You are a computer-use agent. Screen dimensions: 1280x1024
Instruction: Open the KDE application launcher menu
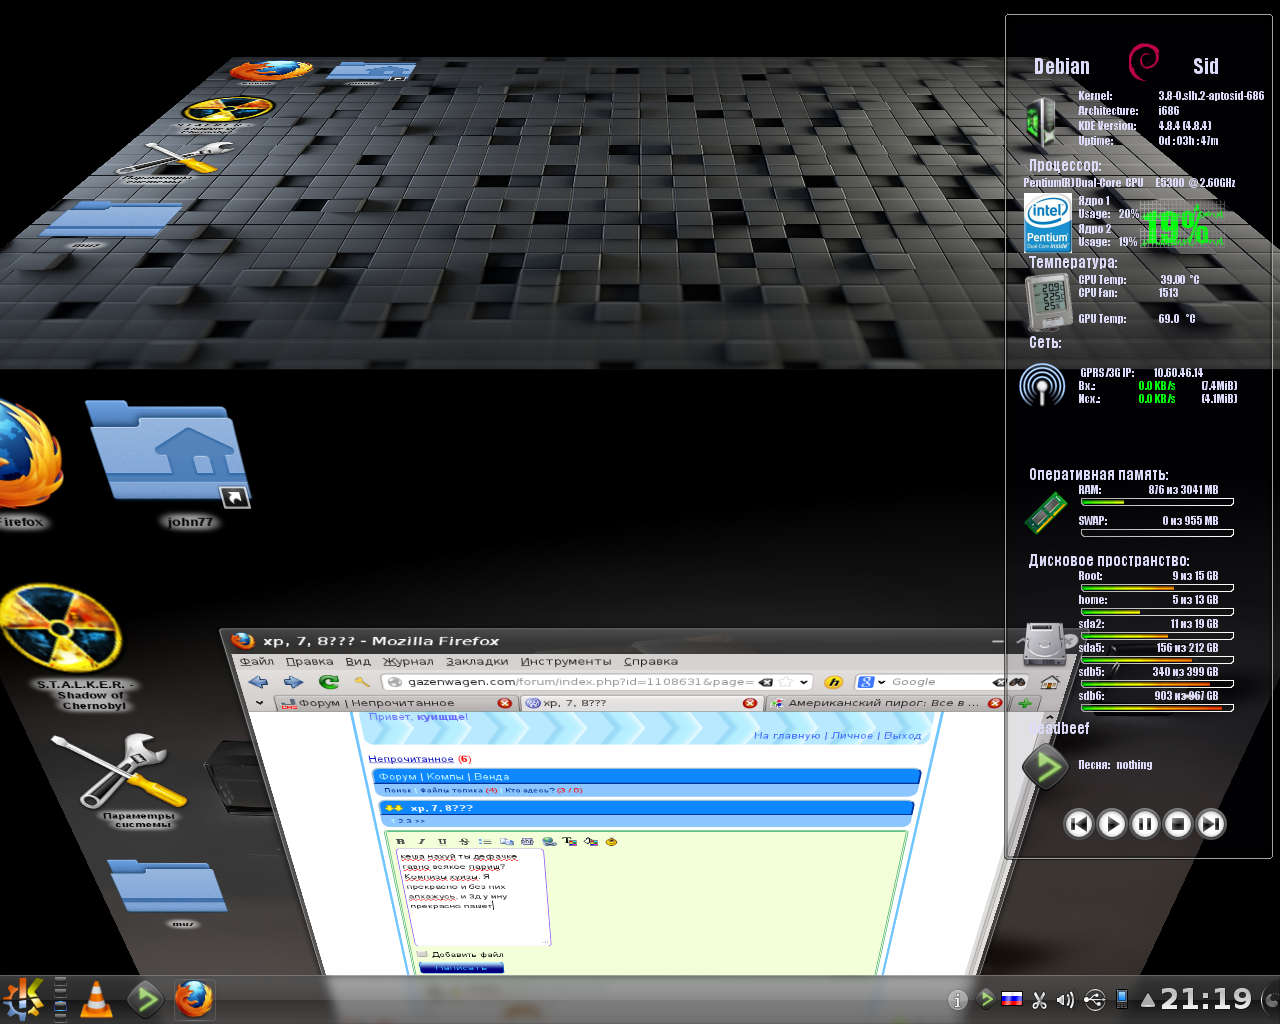click(x=22, y=998)
